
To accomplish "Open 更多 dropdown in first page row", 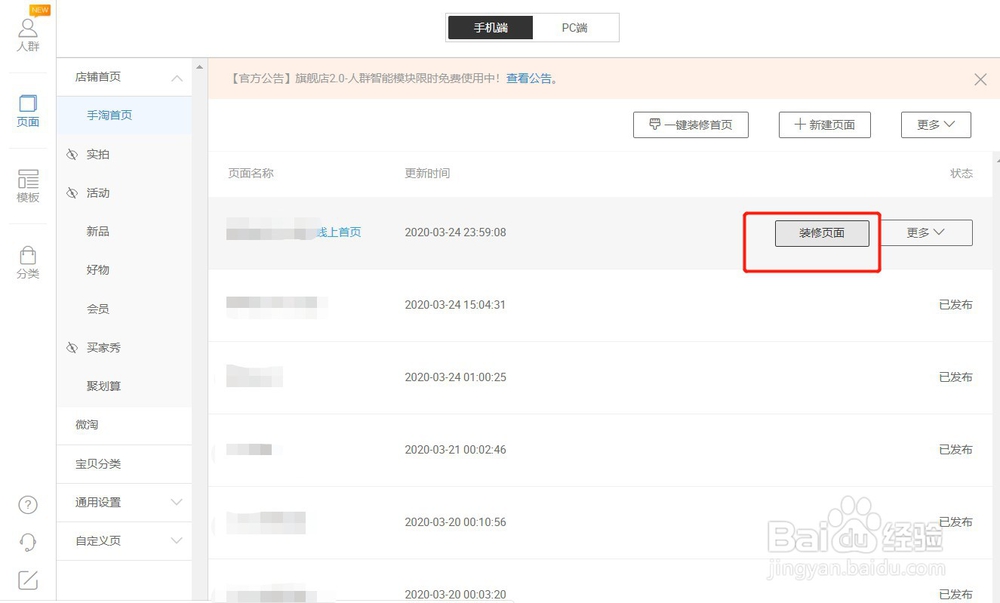I will coord(926,233).
